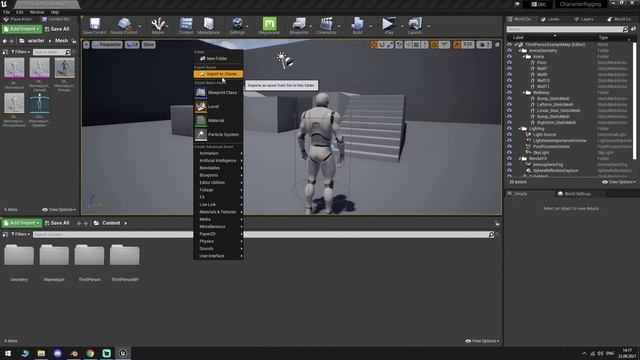Image resolution: width=640 pixels, height=360 pixels.
Task: Choose Material in the create asset menu
Action: [x=218, y=120]
